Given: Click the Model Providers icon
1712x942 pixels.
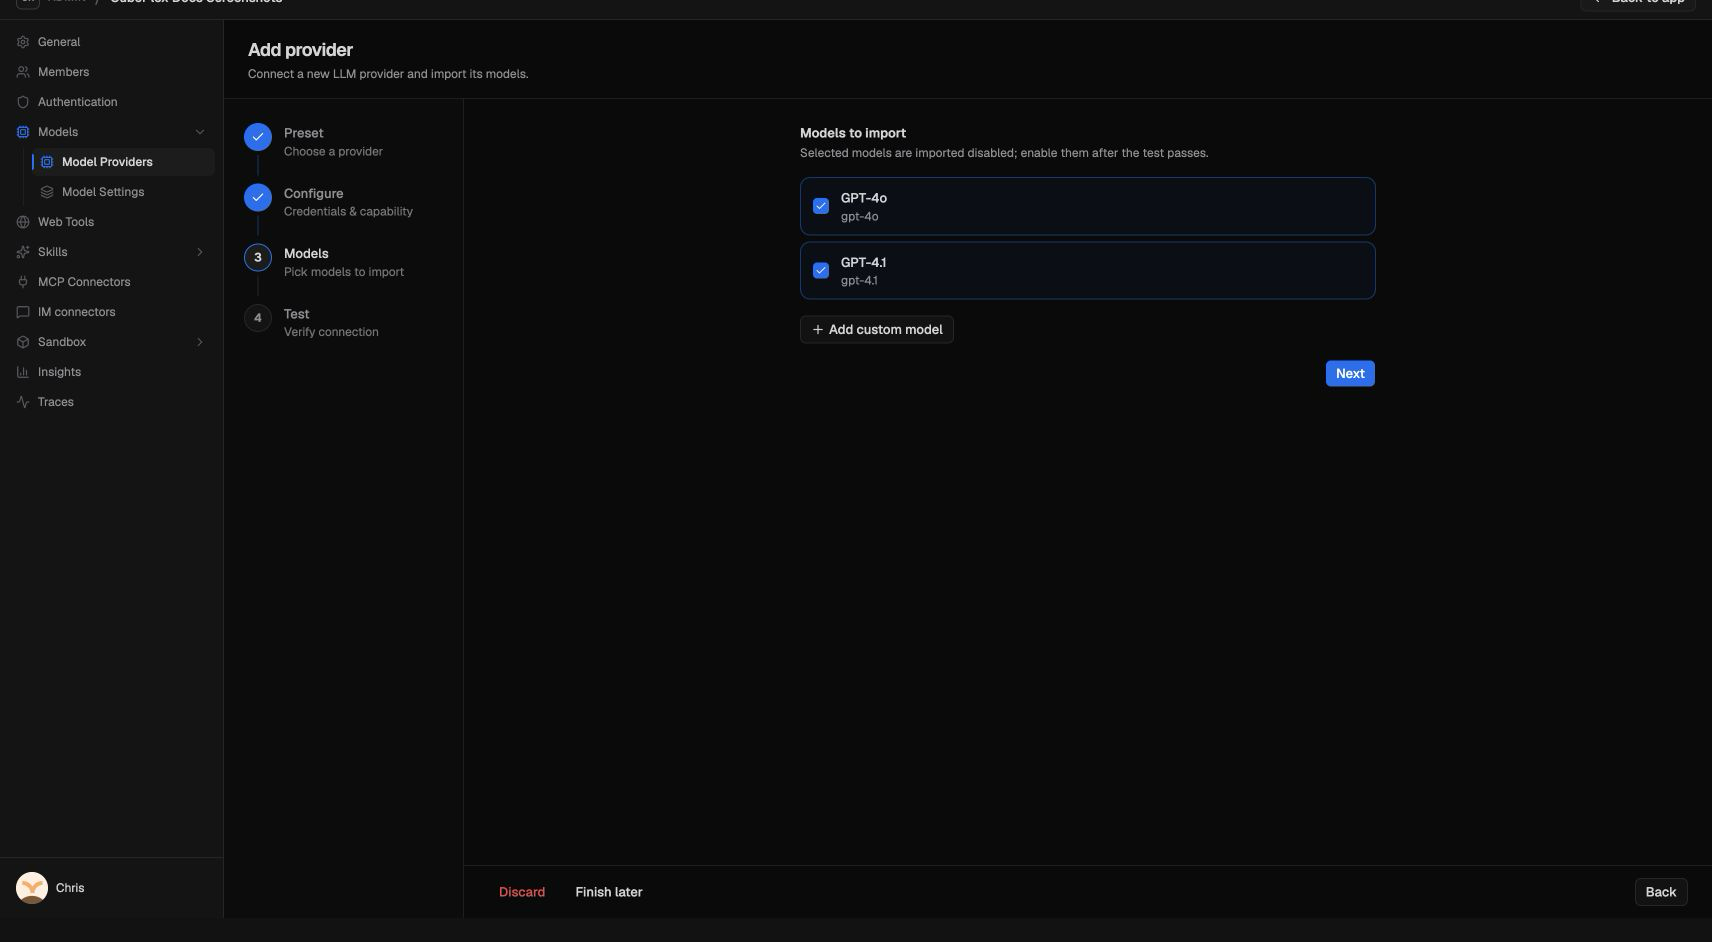Looking at the screenshot, I should [47, 162].
